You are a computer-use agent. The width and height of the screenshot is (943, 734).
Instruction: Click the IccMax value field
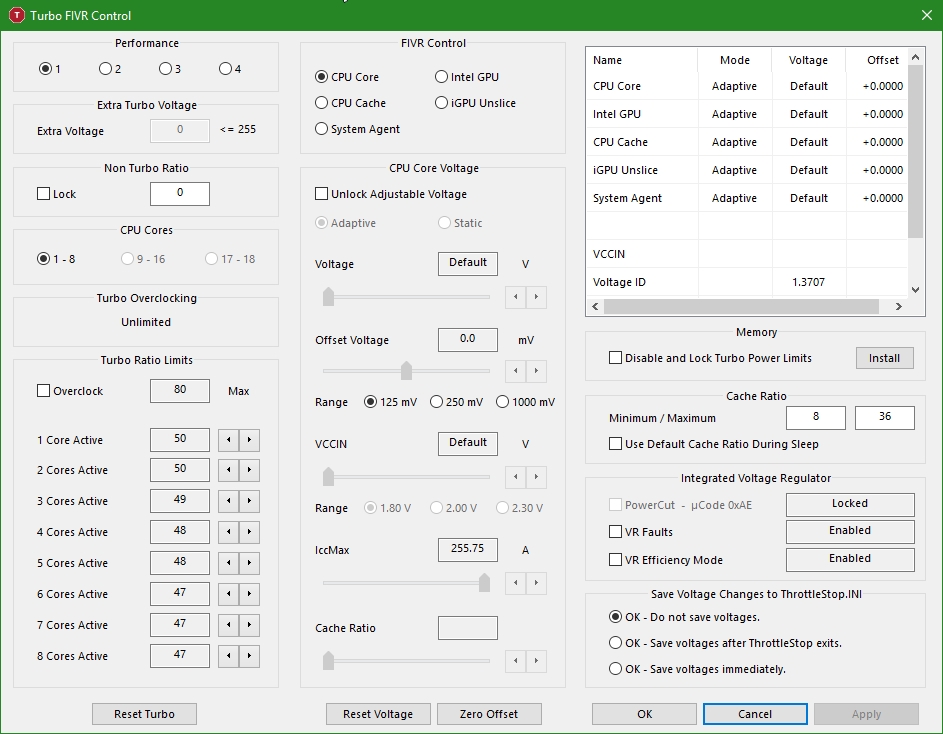pyautogui.click(x=468, y=549)
